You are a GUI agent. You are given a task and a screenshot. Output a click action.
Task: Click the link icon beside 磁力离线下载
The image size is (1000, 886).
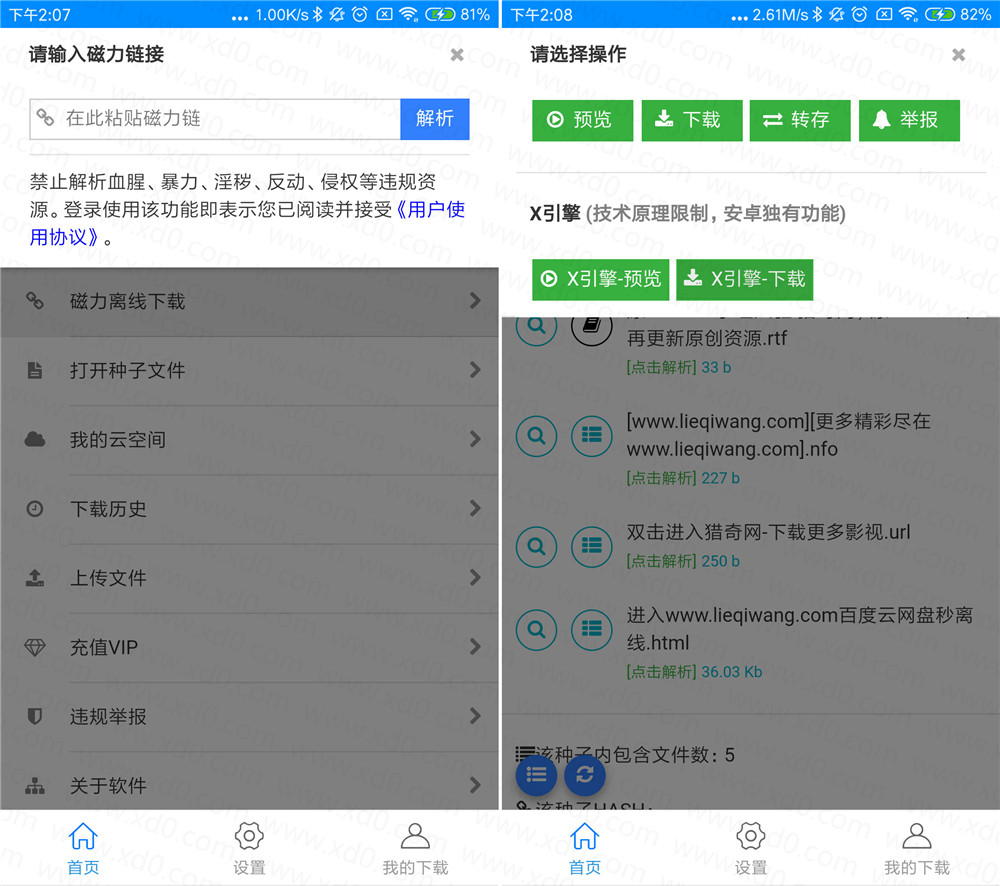pos(34,300)
